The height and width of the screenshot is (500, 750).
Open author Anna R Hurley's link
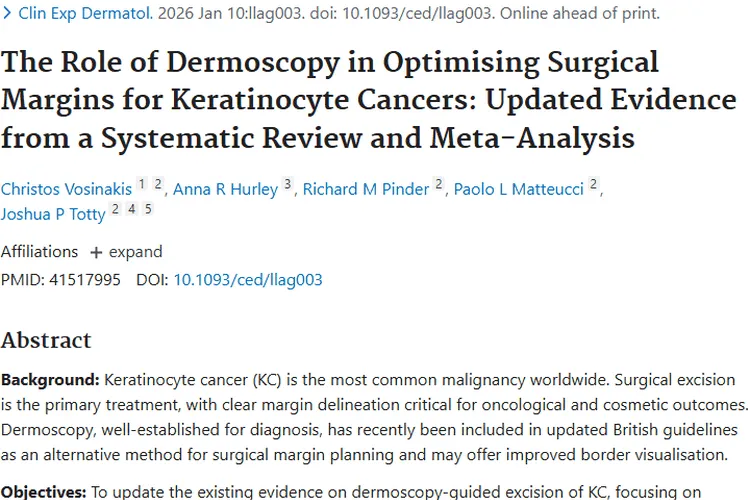point(226,189)
